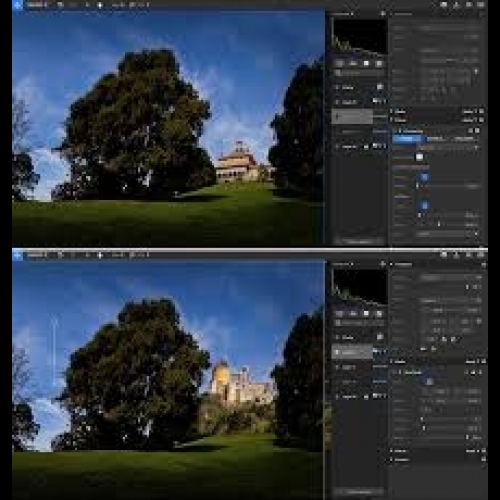Click the blue app icon in lower window's toolbar
The image size is (500, 500).
[x=17, y=255]
